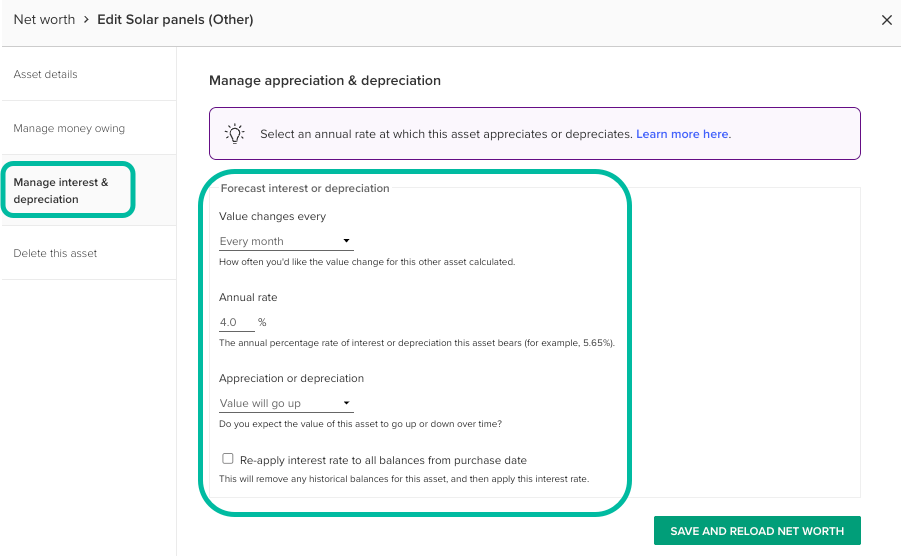Screen dimensions: 901x556
Task: Click the Forecast interest or depreciation legend
Action: pos(304,187)
